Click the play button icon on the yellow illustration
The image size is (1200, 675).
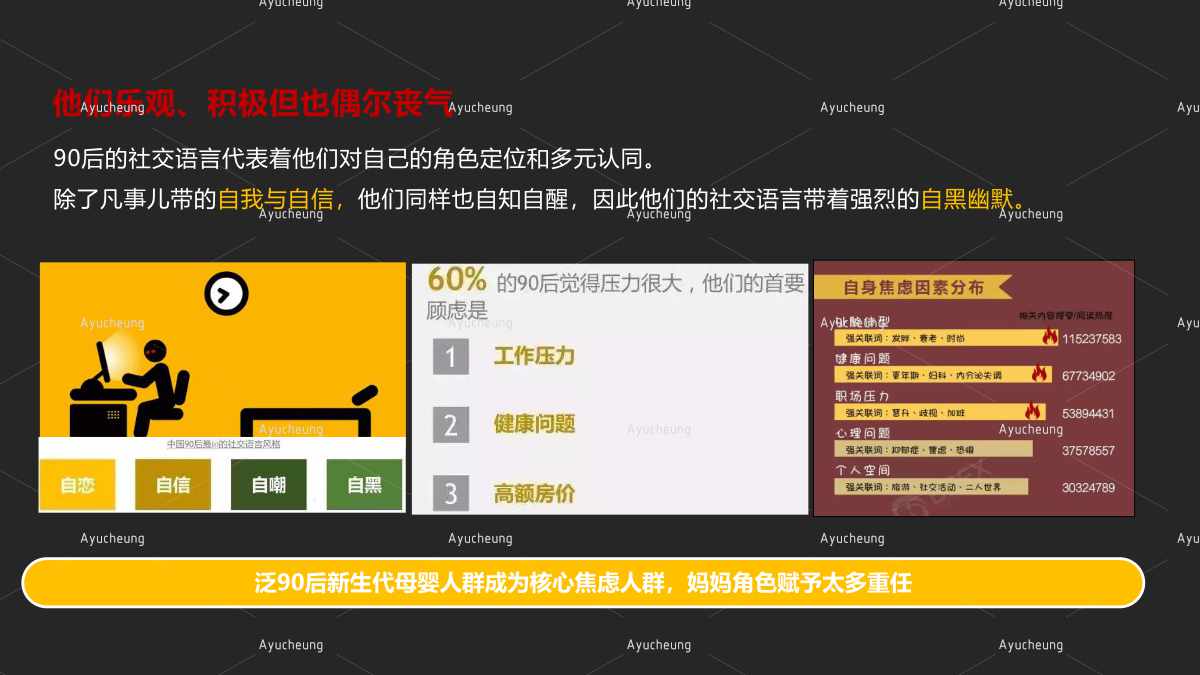[x=228, y=293]
